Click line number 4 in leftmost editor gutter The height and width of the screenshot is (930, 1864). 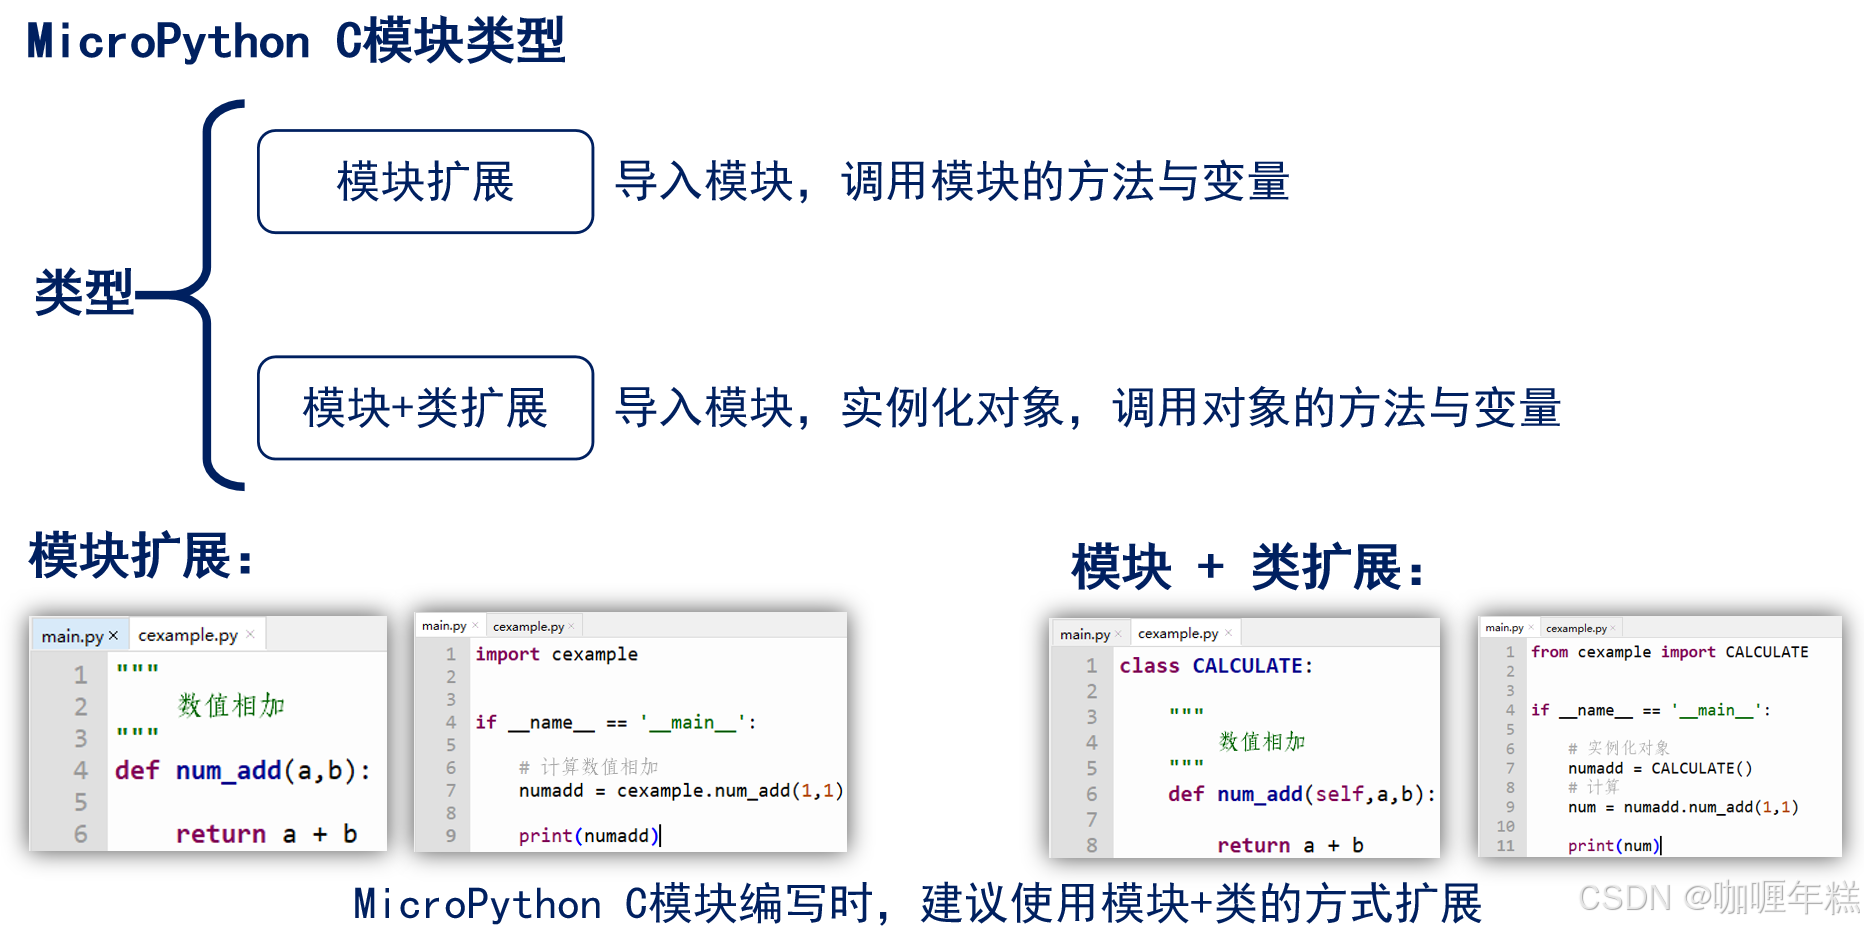coord(80,770)
